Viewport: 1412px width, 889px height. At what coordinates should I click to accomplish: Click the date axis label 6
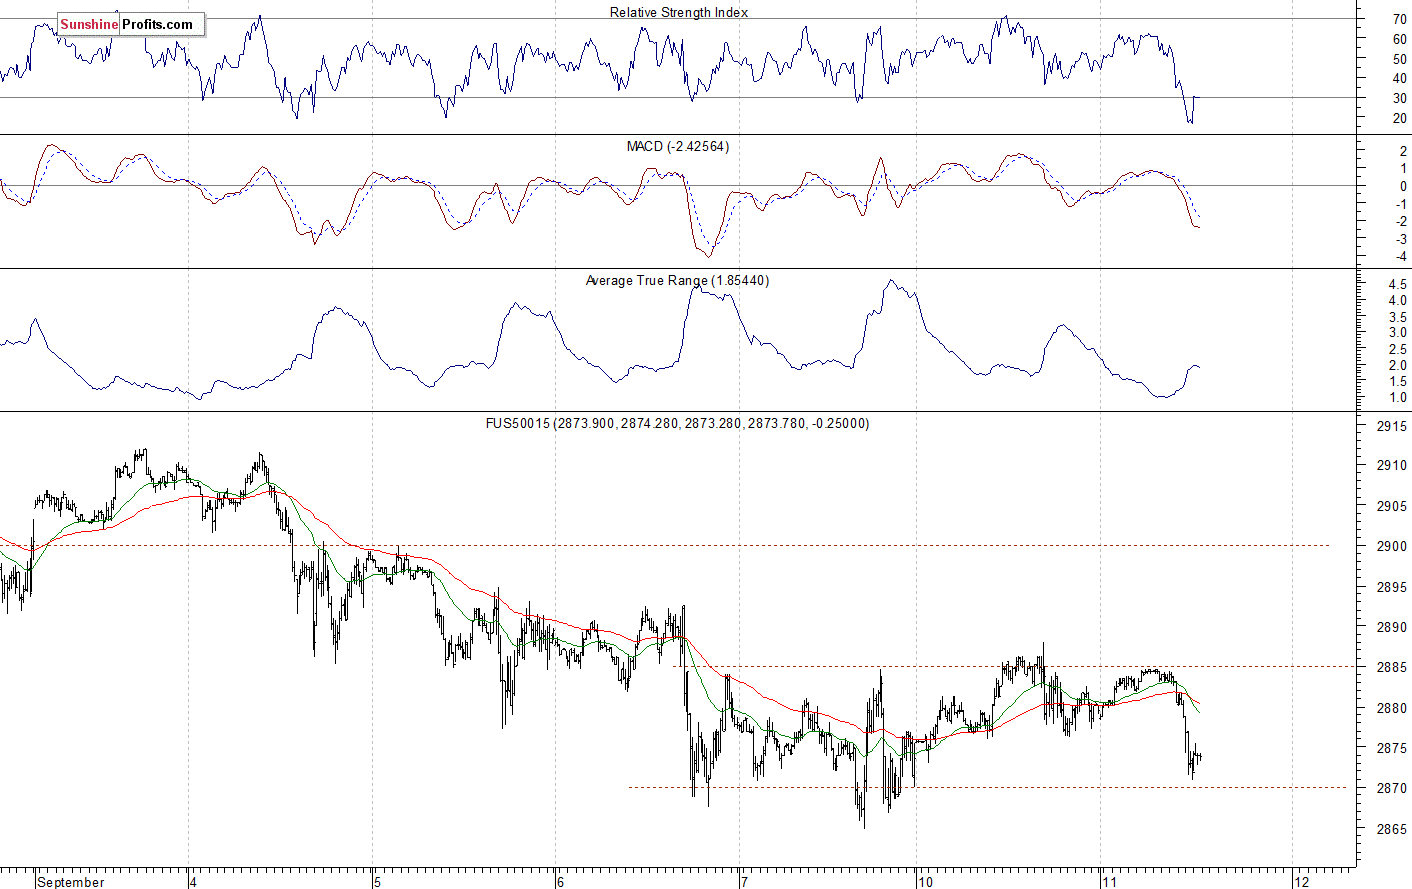[x=561, y=882]
